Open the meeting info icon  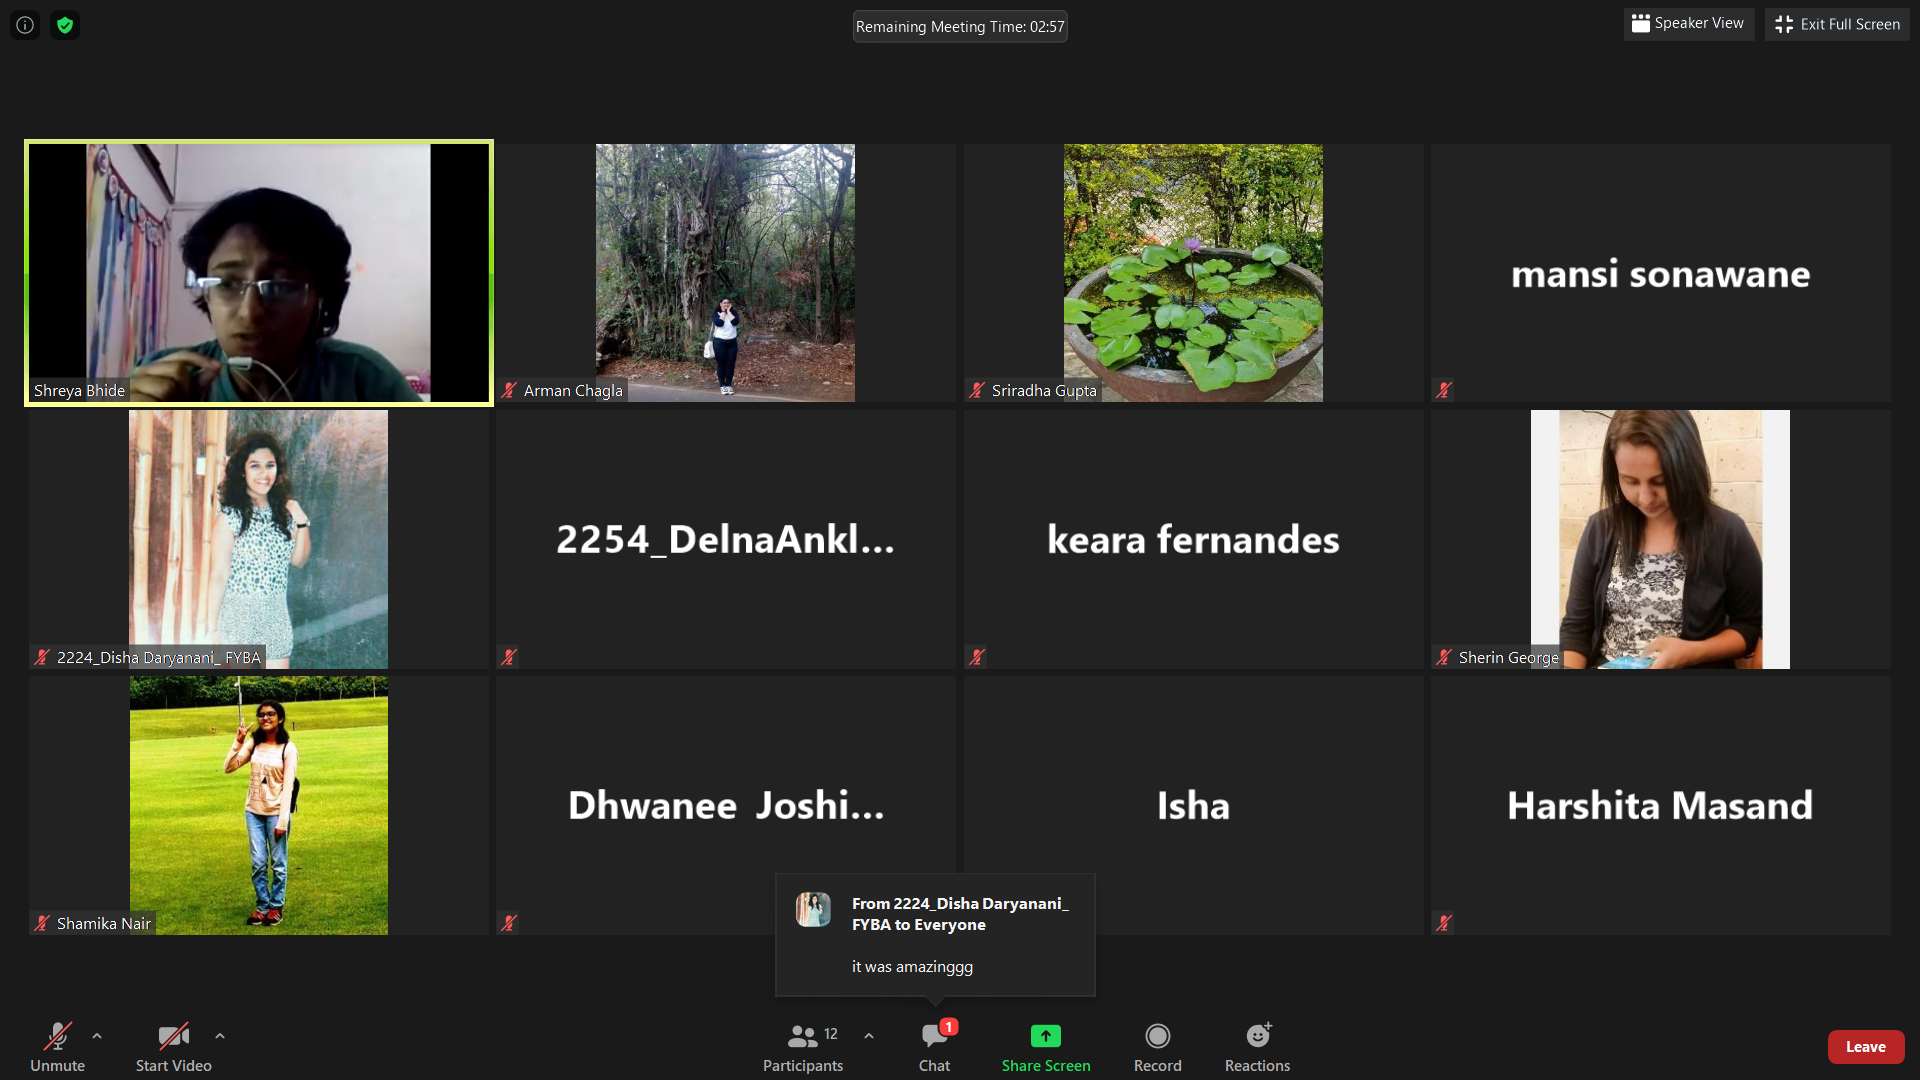(x=25, y=25)
